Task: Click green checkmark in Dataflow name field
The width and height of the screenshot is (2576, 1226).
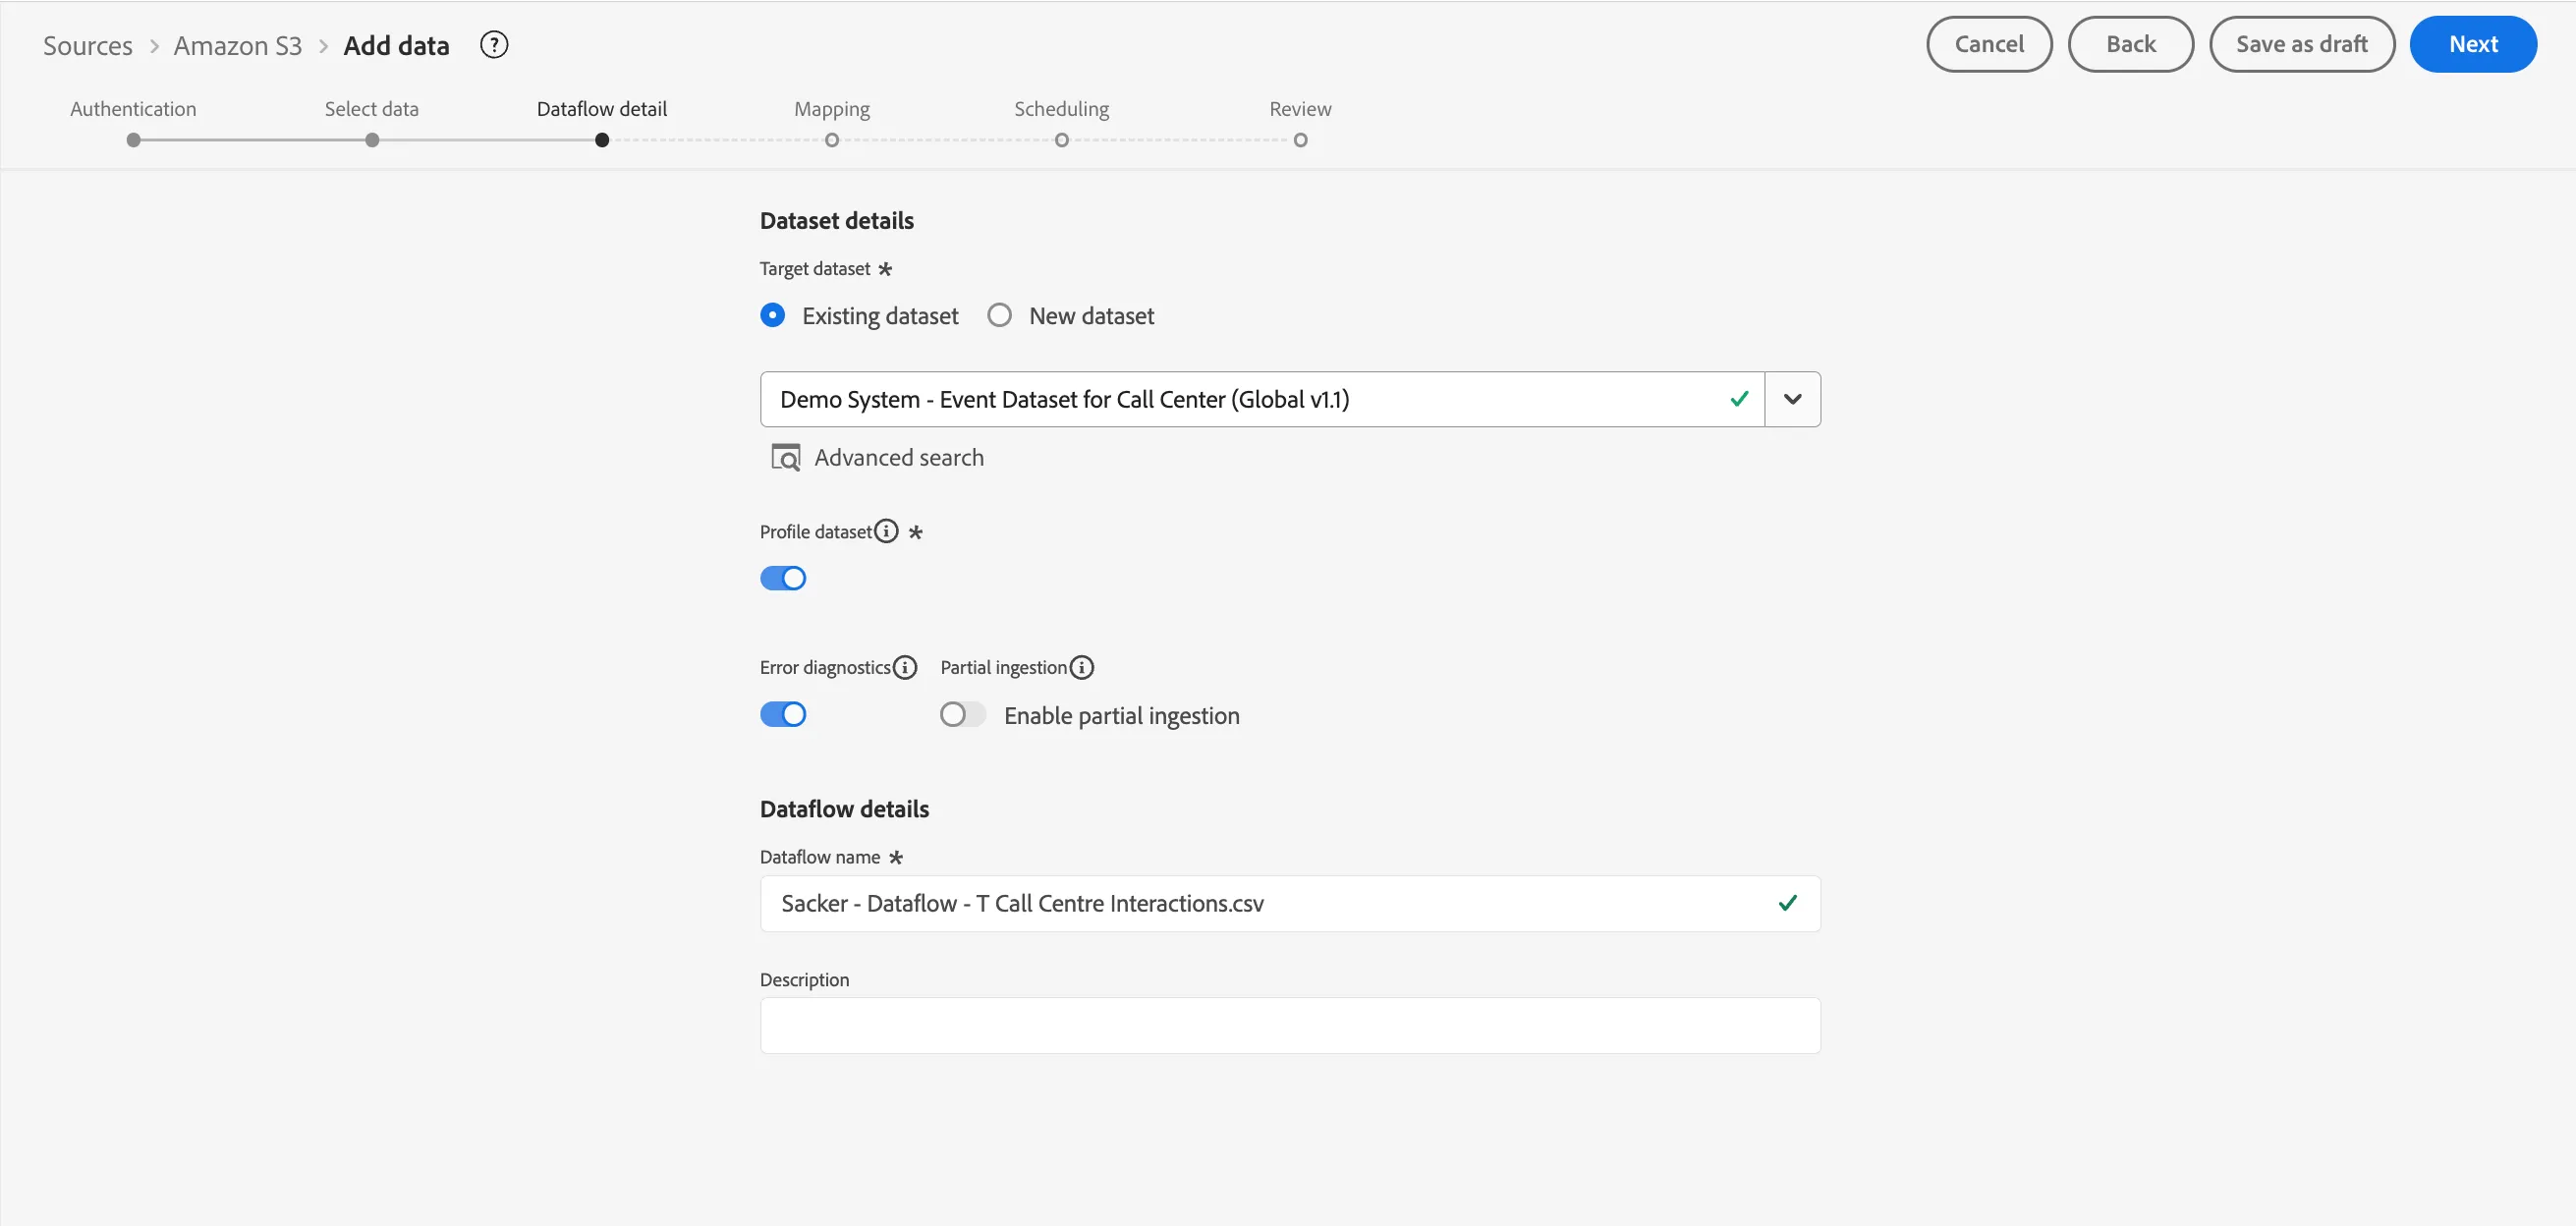Action: 1788,903
